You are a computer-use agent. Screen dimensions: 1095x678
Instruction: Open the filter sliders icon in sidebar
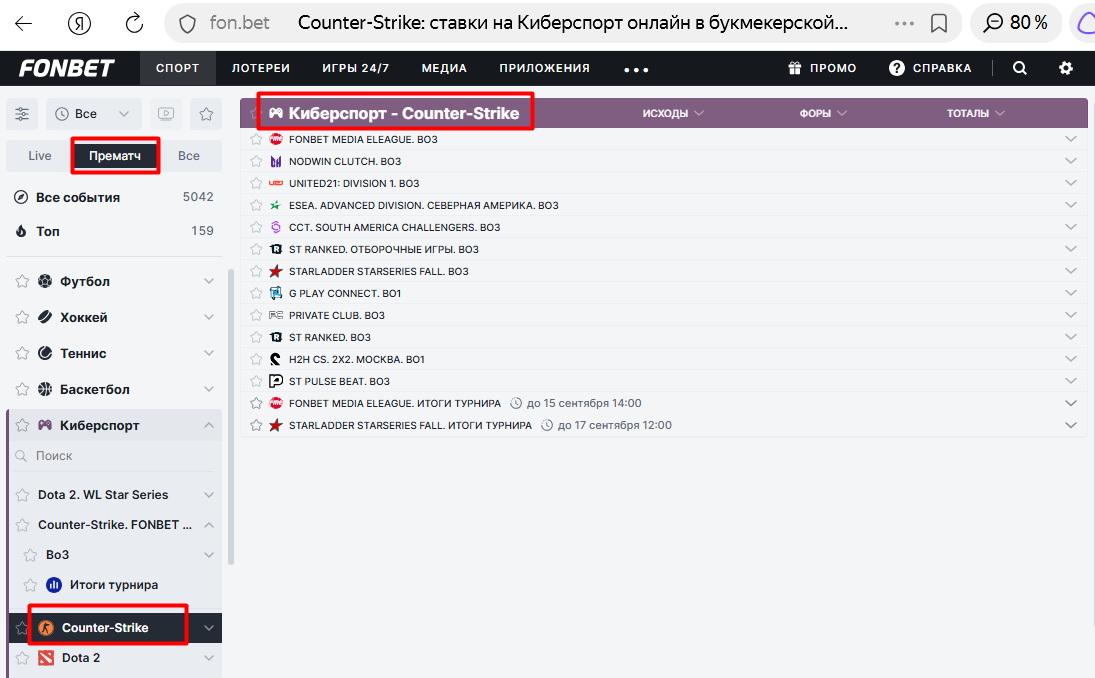pos(22,114)
